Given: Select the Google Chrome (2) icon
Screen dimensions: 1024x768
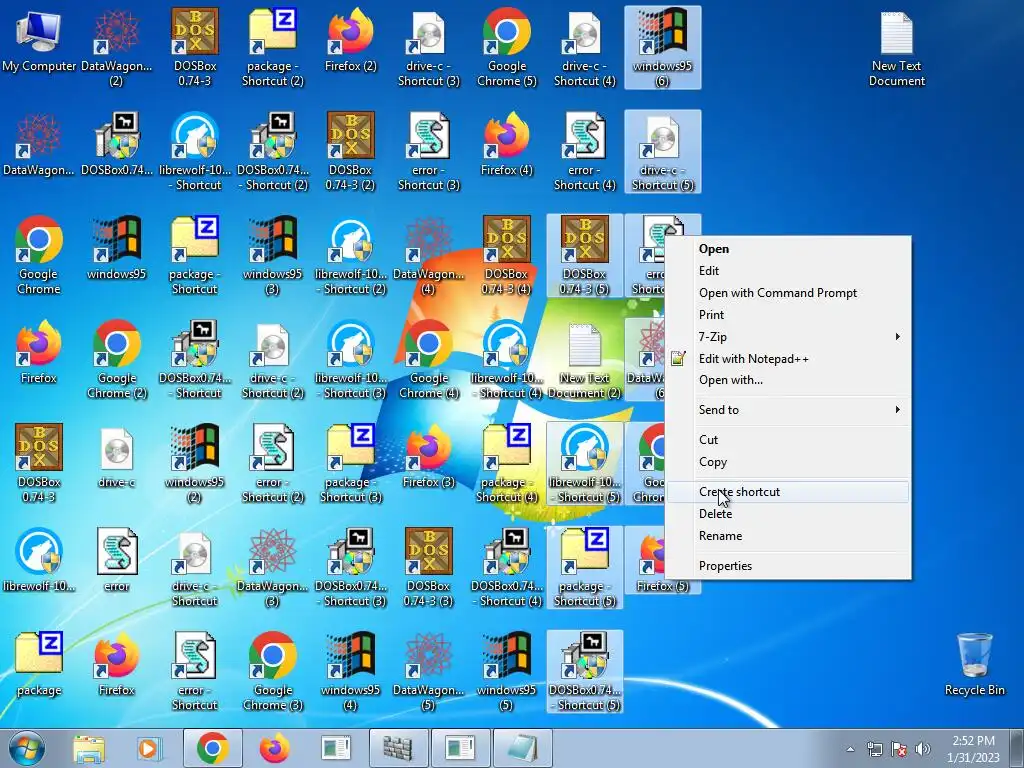Looking at the screenshot, I should pos(117,359).
